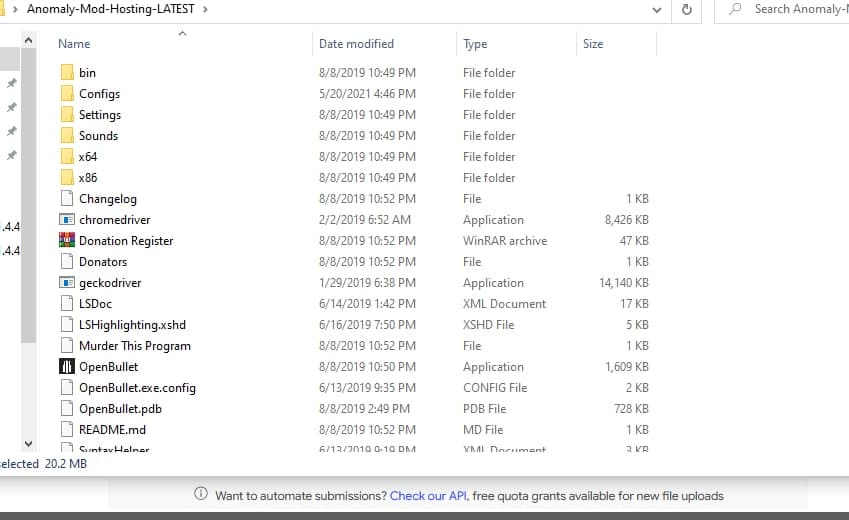
Task: Click the 5/20/2021 4:46 PM date cell
Action: point(368,94)
